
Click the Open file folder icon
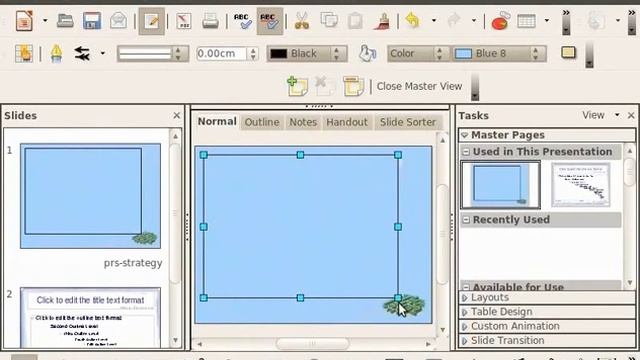pos(65,20)
